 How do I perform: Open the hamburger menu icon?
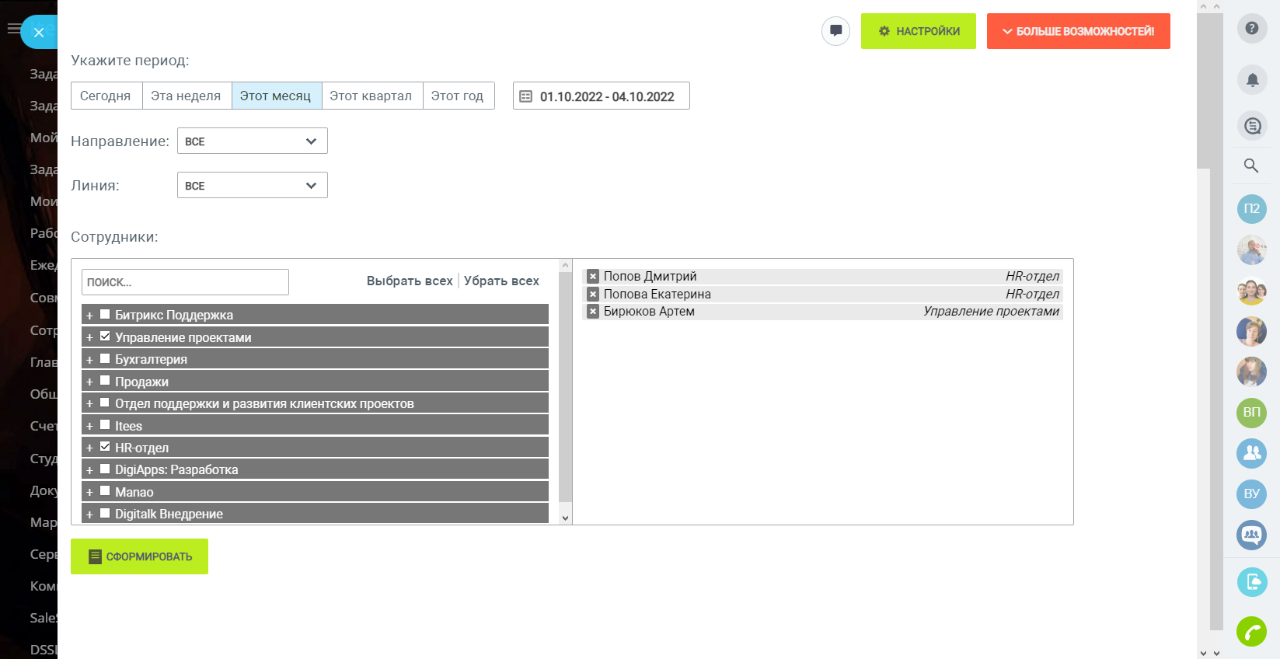(x=13, y=29)
